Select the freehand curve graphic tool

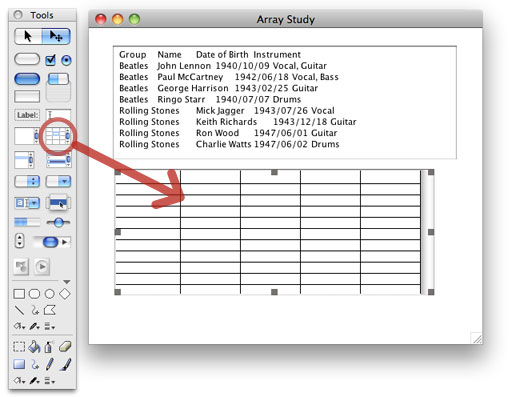tap(35, 310)
